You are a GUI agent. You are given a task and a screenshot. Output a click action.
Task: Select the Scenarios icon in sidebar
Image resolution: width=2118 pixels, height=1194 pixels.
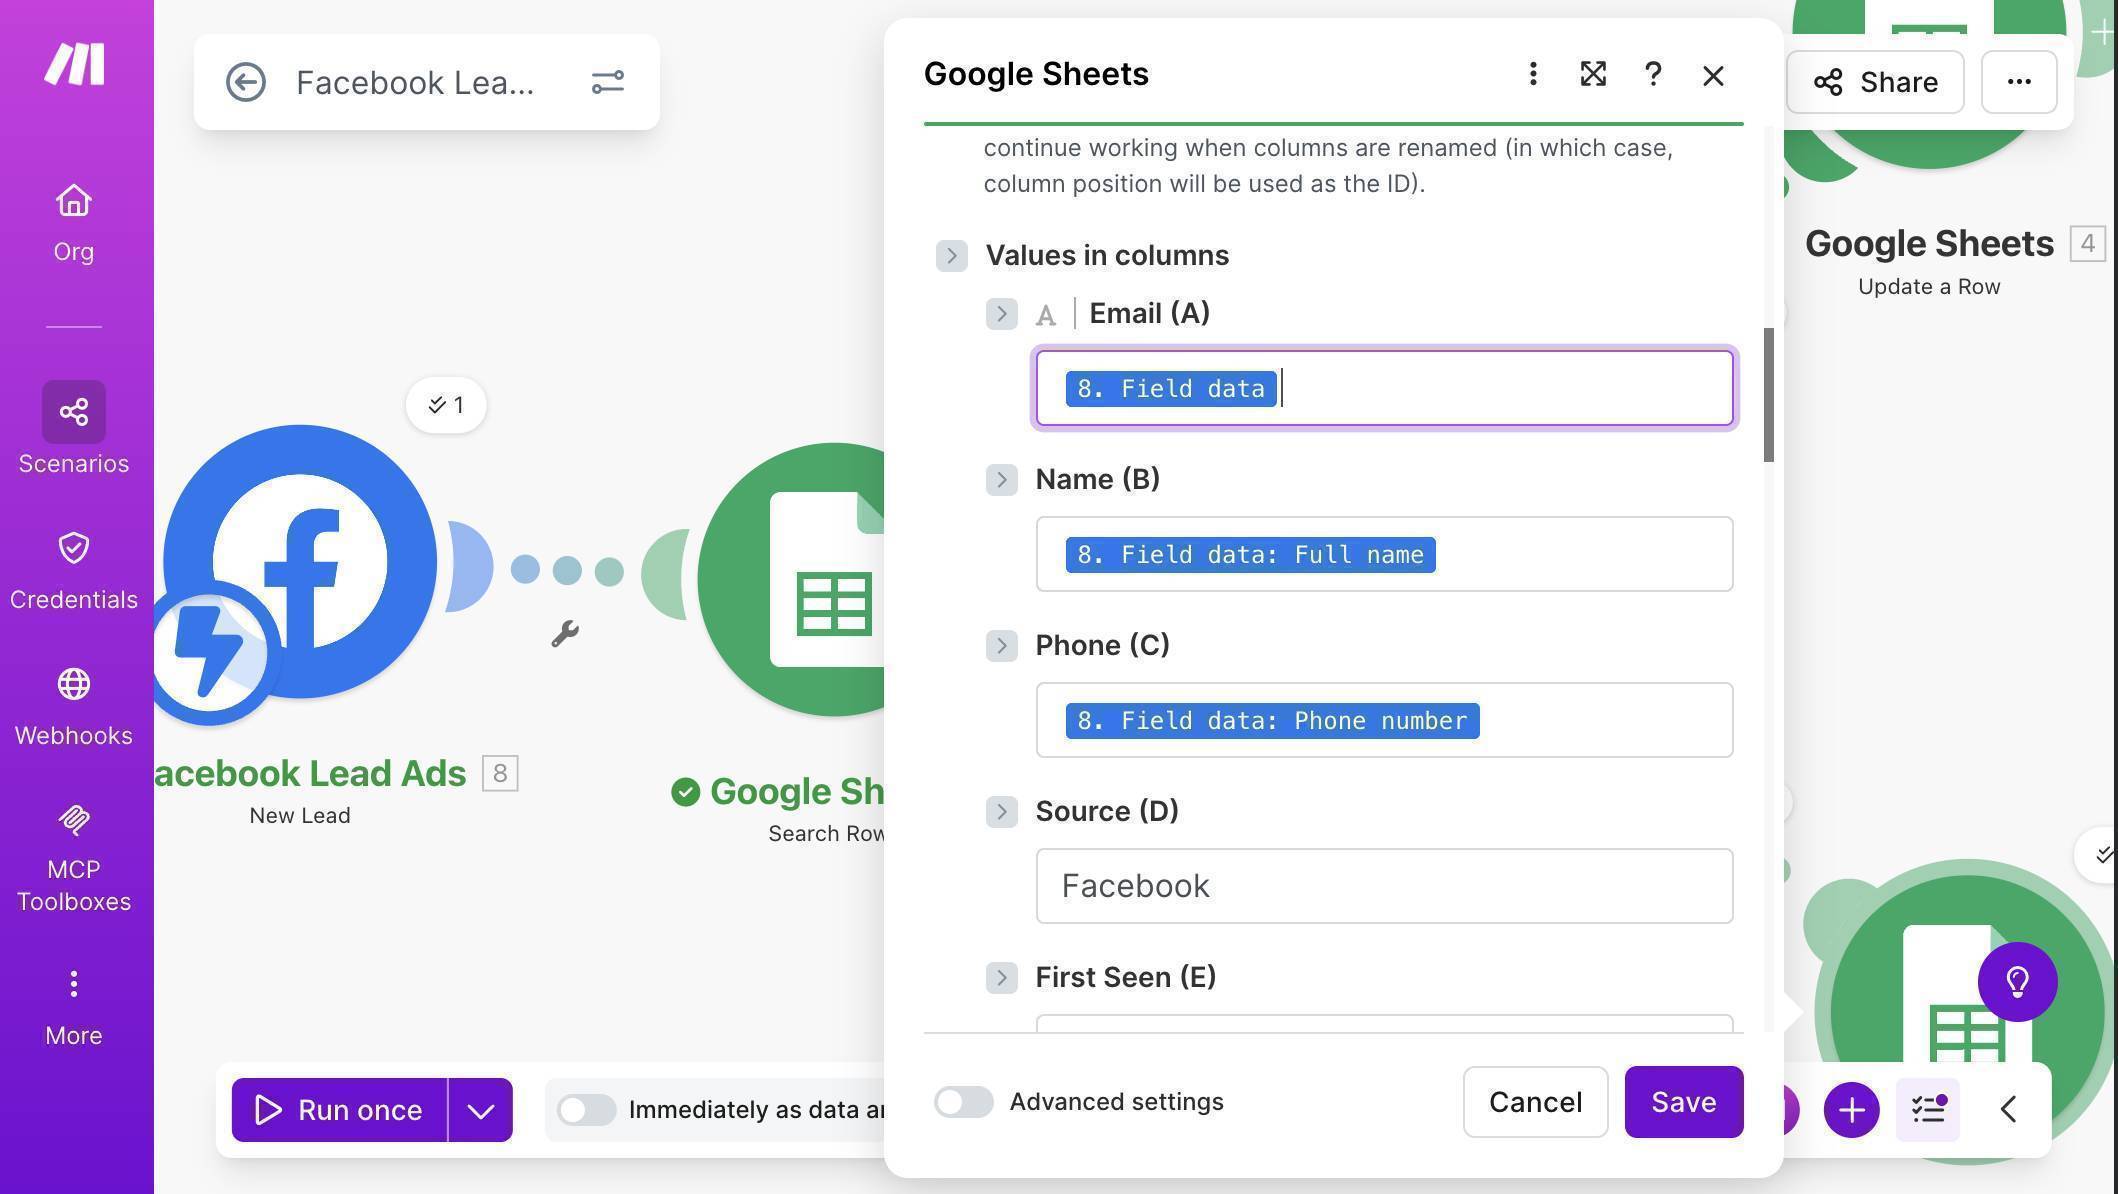[73, 411]
